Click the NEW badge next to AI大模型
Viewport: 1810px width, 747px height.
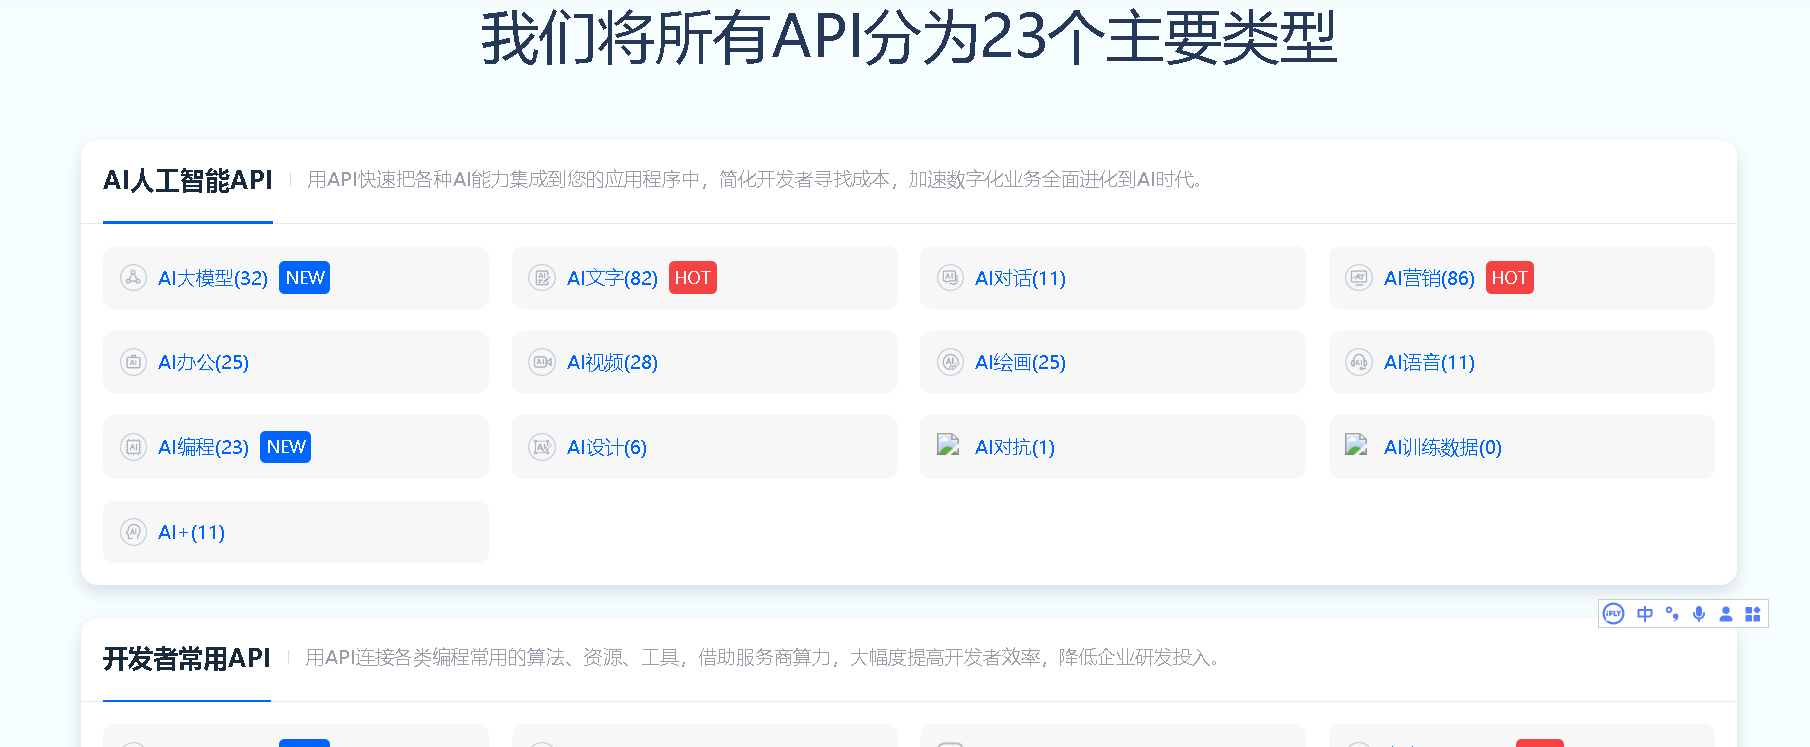[305, 278]
